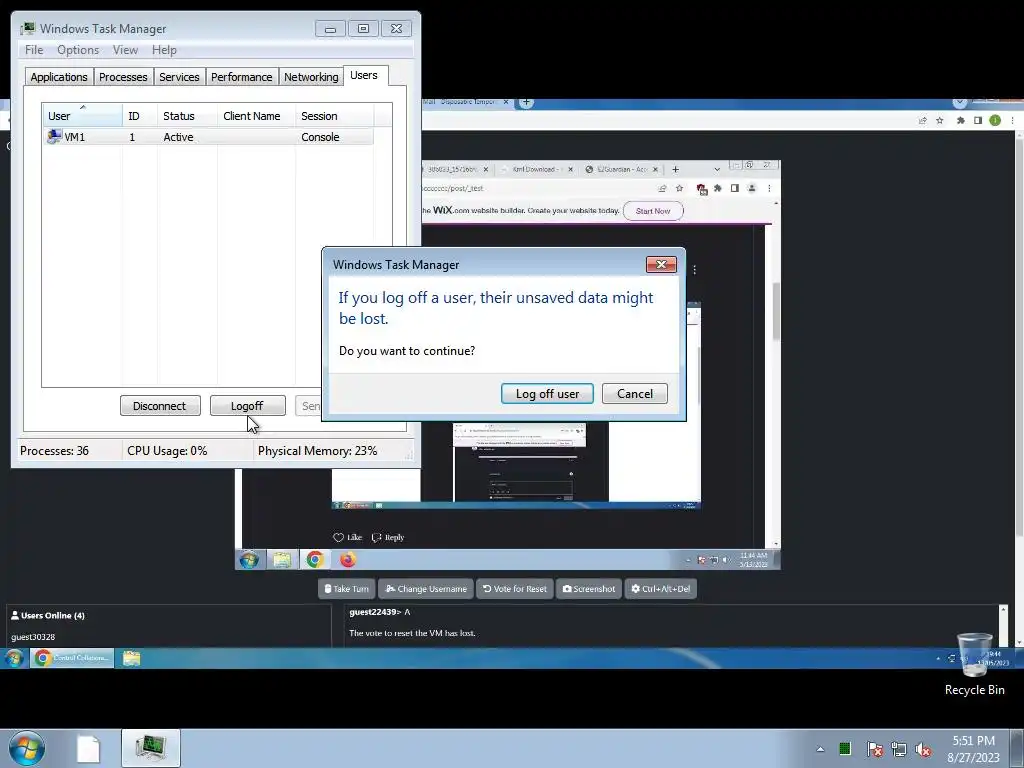Click the Task Manager icon on outer taskbar

click(x=151, y=748)
